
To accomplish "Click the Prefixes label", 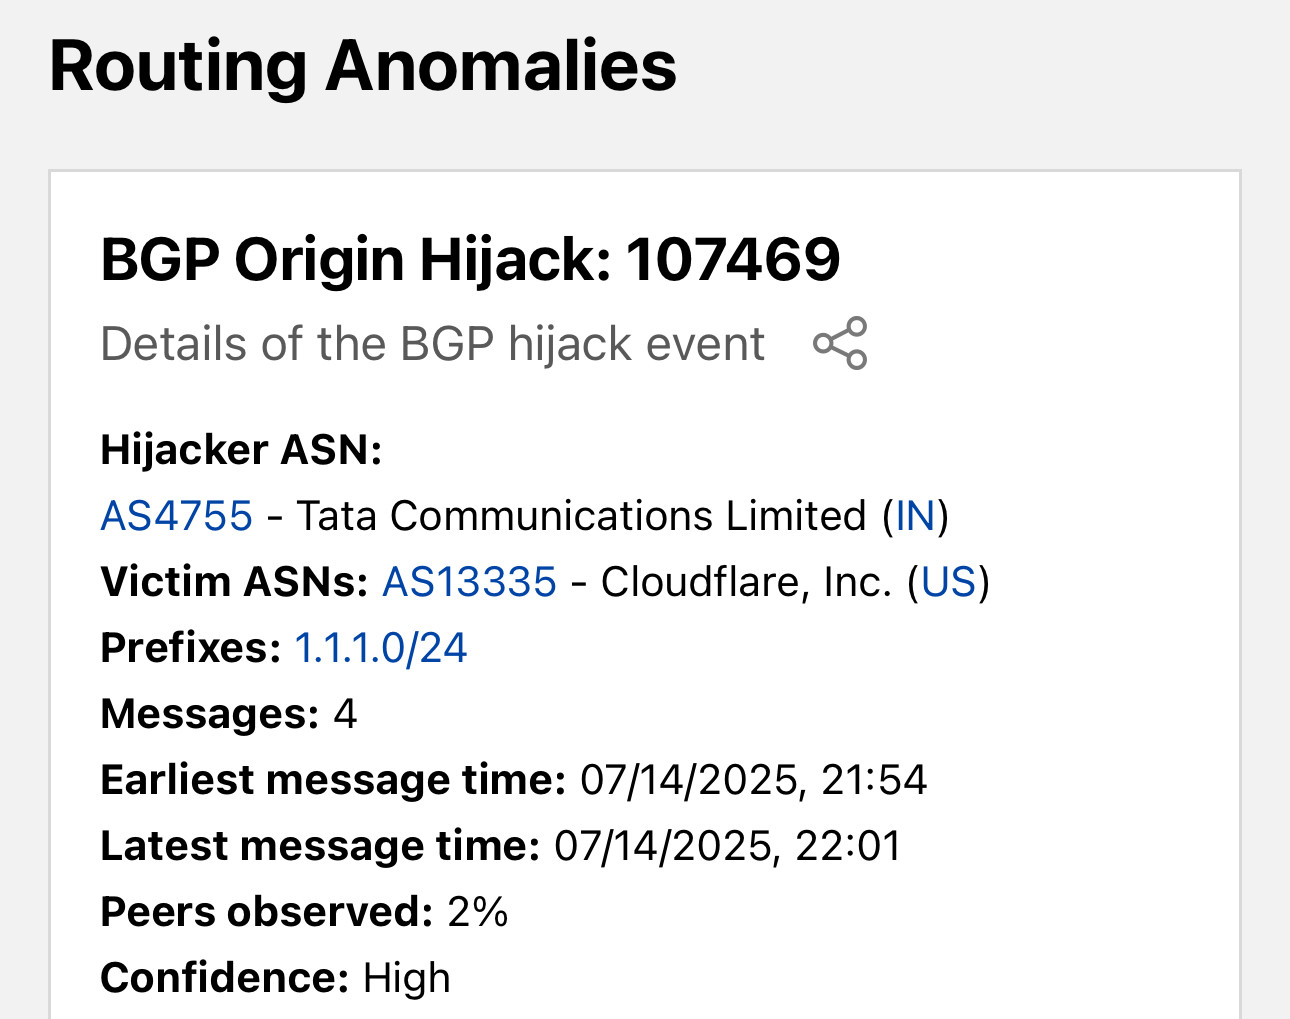I will tap(191, 648).
